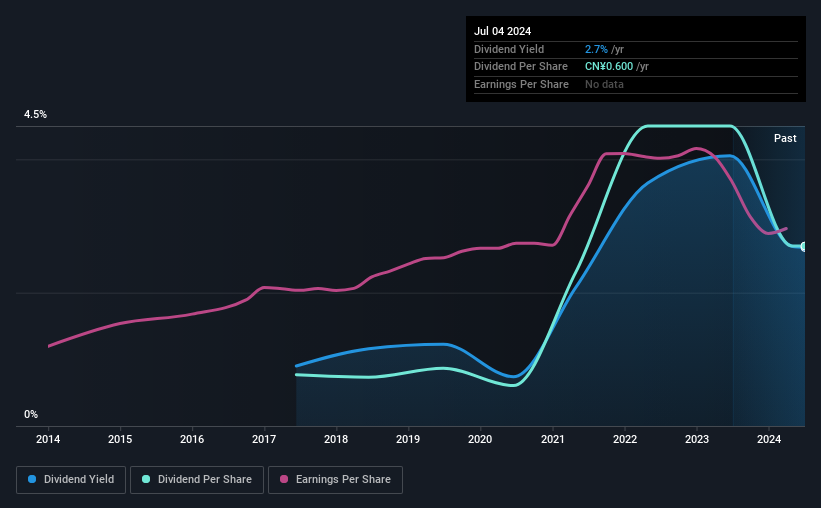Click the data point marker at chart end

coord(804,247)
